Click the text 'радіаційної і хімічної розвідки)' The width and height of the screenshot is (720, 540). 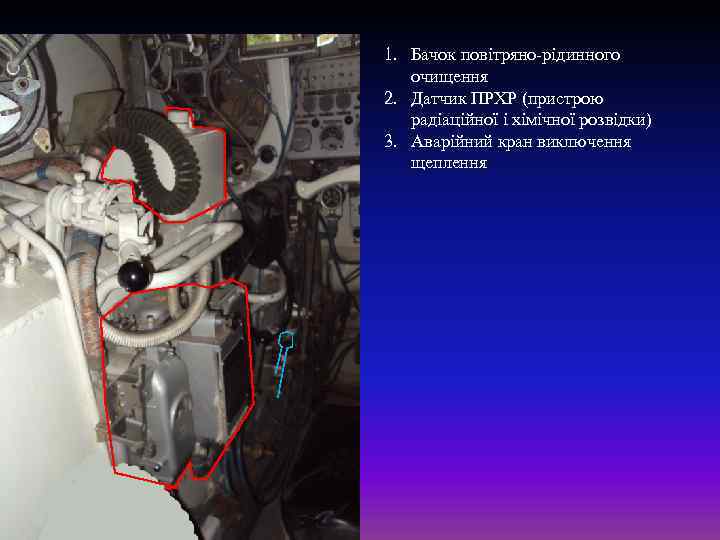click(x=531, y=120)
